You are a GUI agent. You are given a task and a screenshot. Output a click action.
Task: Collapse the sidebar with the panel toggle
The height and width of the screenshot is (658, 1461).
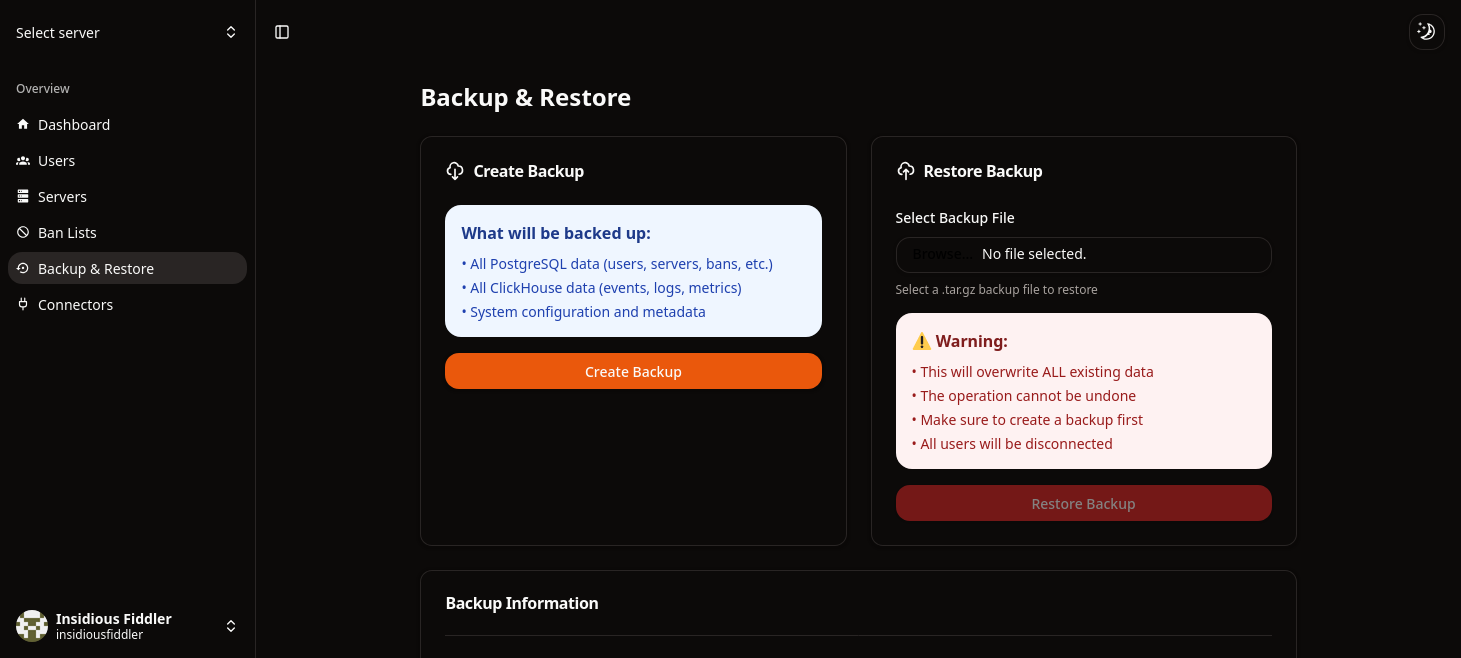pyautogui.click(x=281, y=31)
